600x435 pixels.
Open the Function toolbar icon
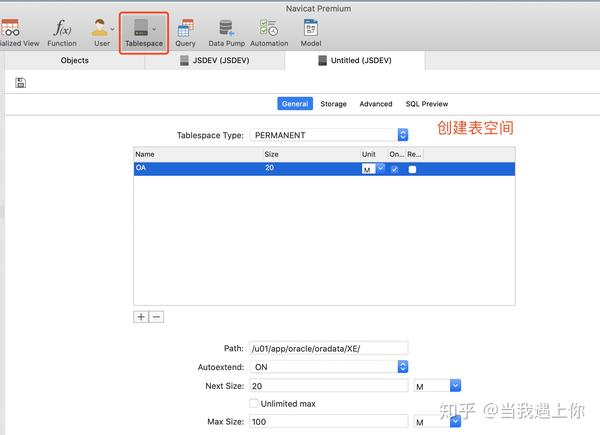(62, 33)
